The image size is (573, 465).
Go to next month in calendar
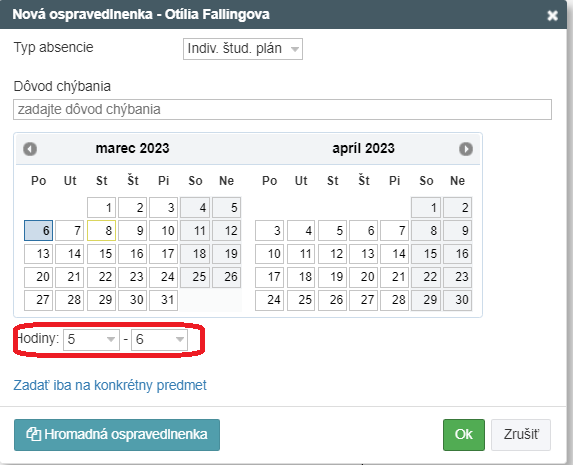pyautogui.click(x=466, y=149)
